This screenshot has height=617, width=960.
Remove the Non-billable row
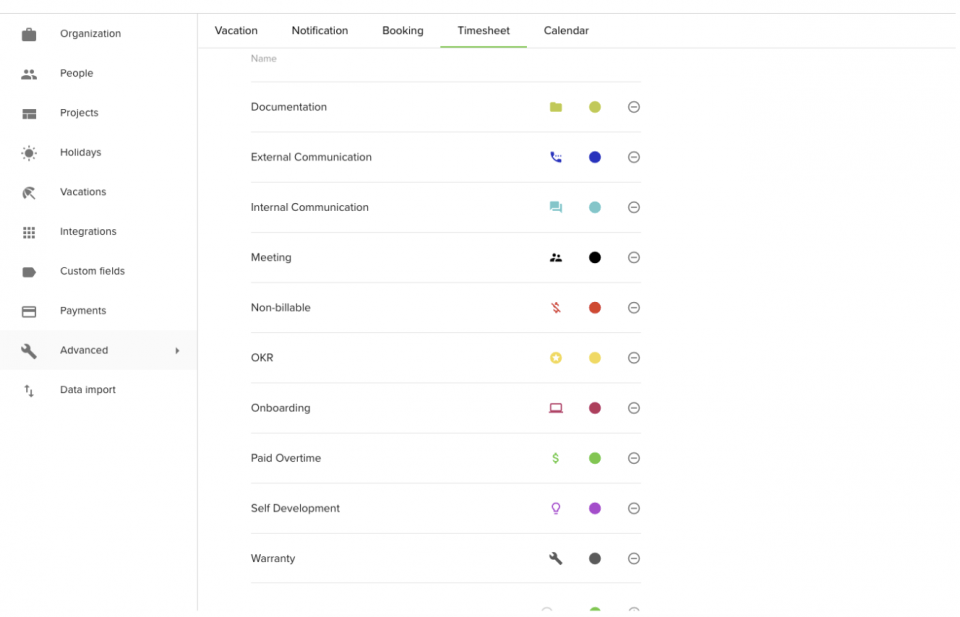pos(634,308)
